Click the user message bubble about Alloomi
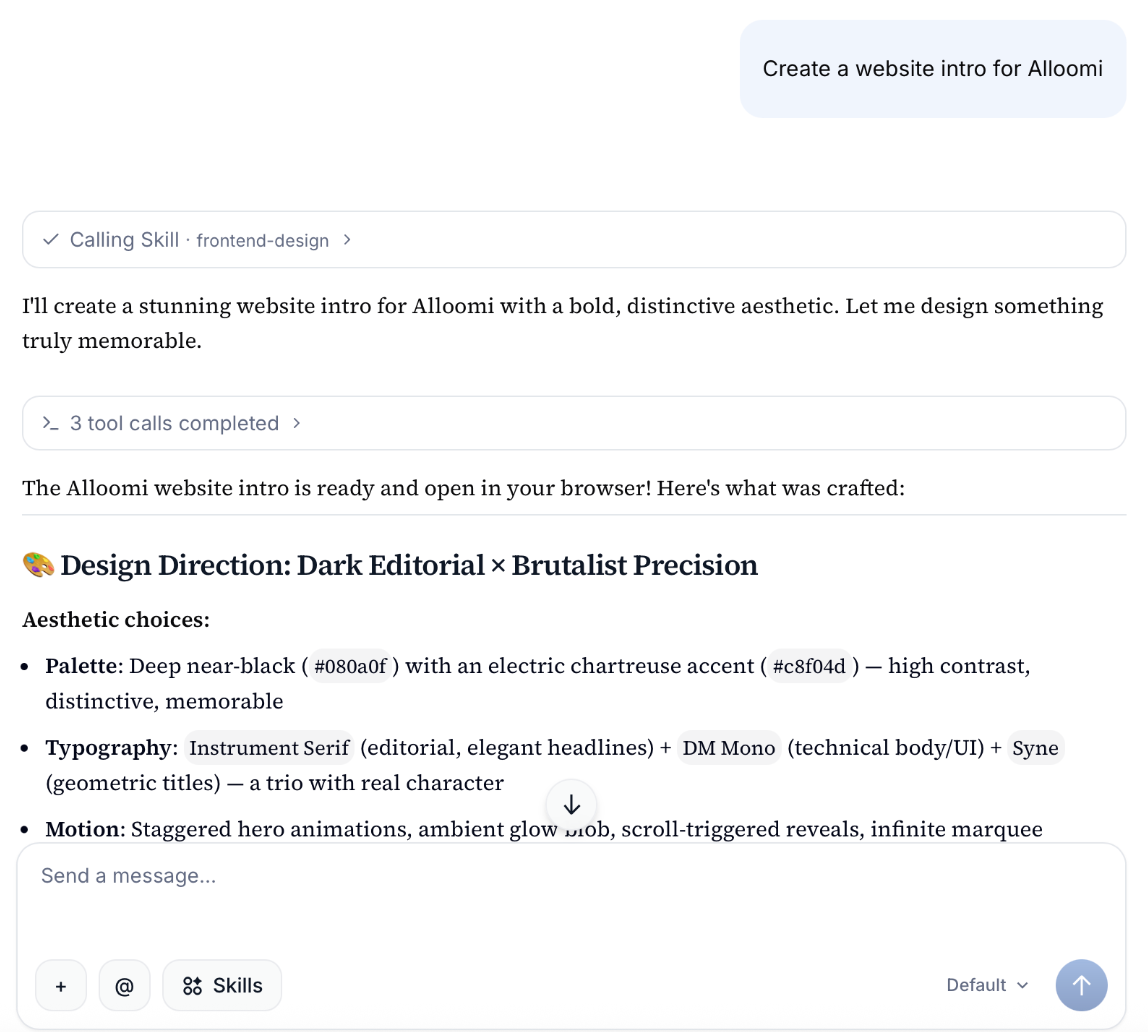The height and width of the screenshot is (1032, 1148). point(932,69)
